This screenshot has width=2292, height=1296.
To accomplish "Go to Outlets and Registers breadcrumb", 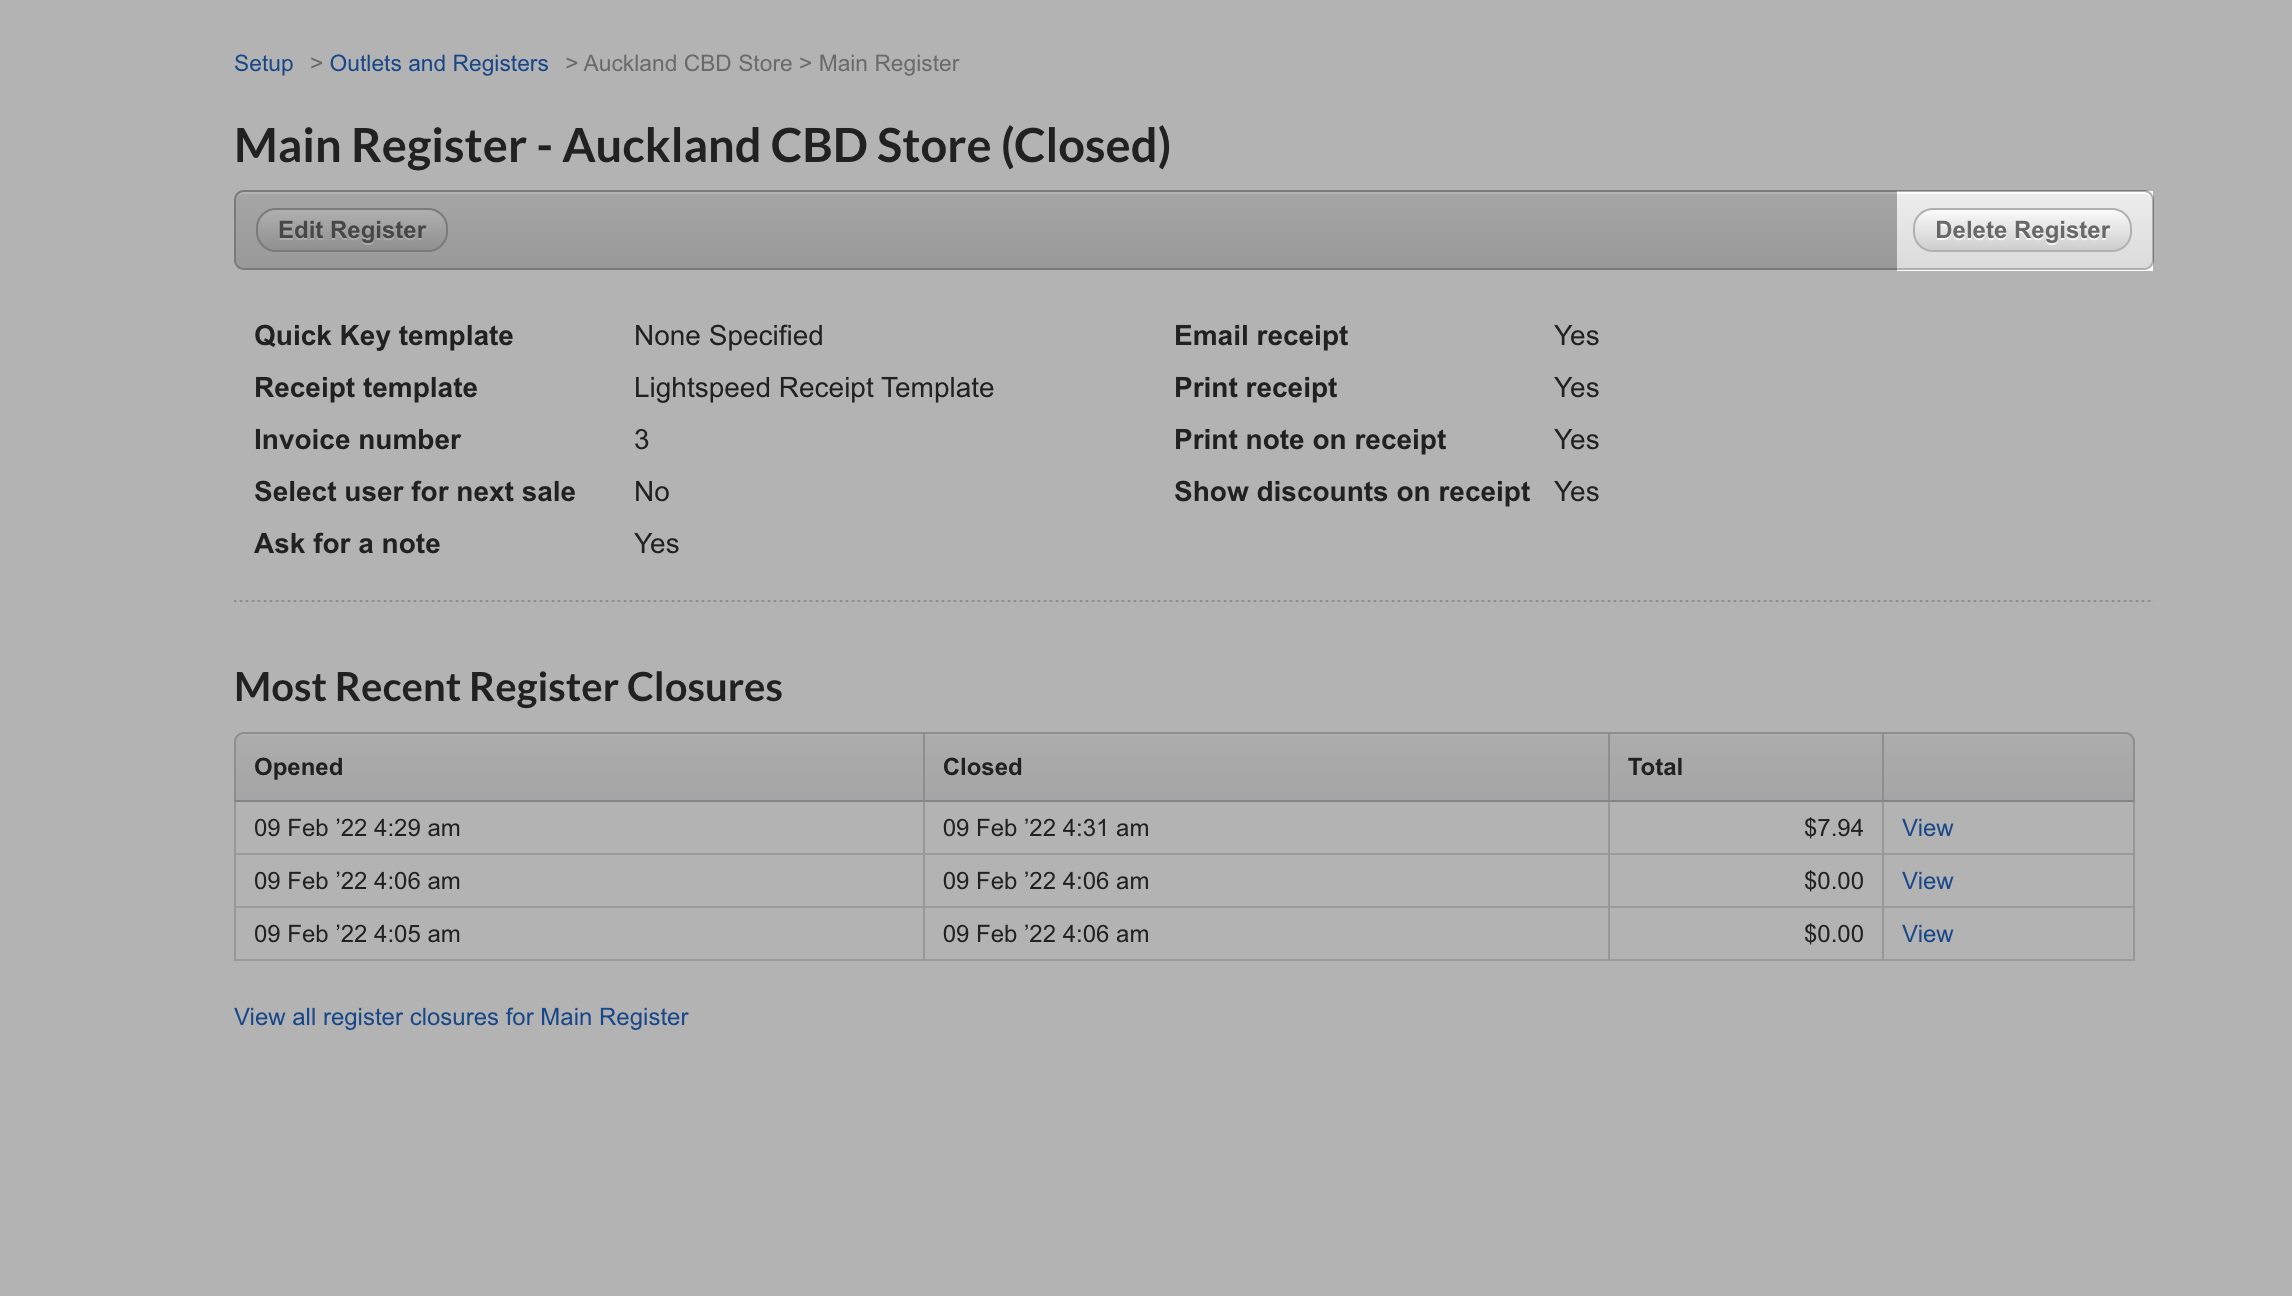I will [x=439, y=63].
